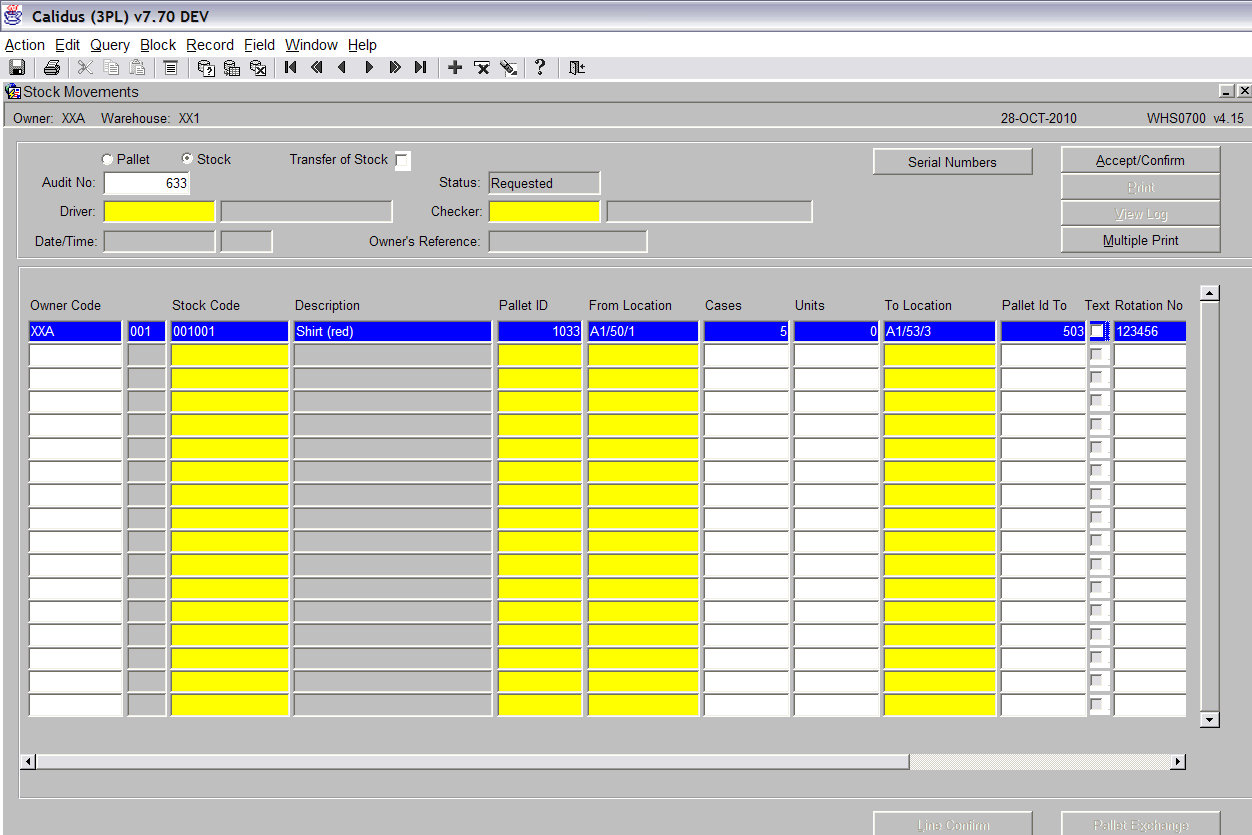Click To Location cell A1/53/3
Image resolution: width=1252 pixels, height=835 pixels.
click(x=940, y=331)
